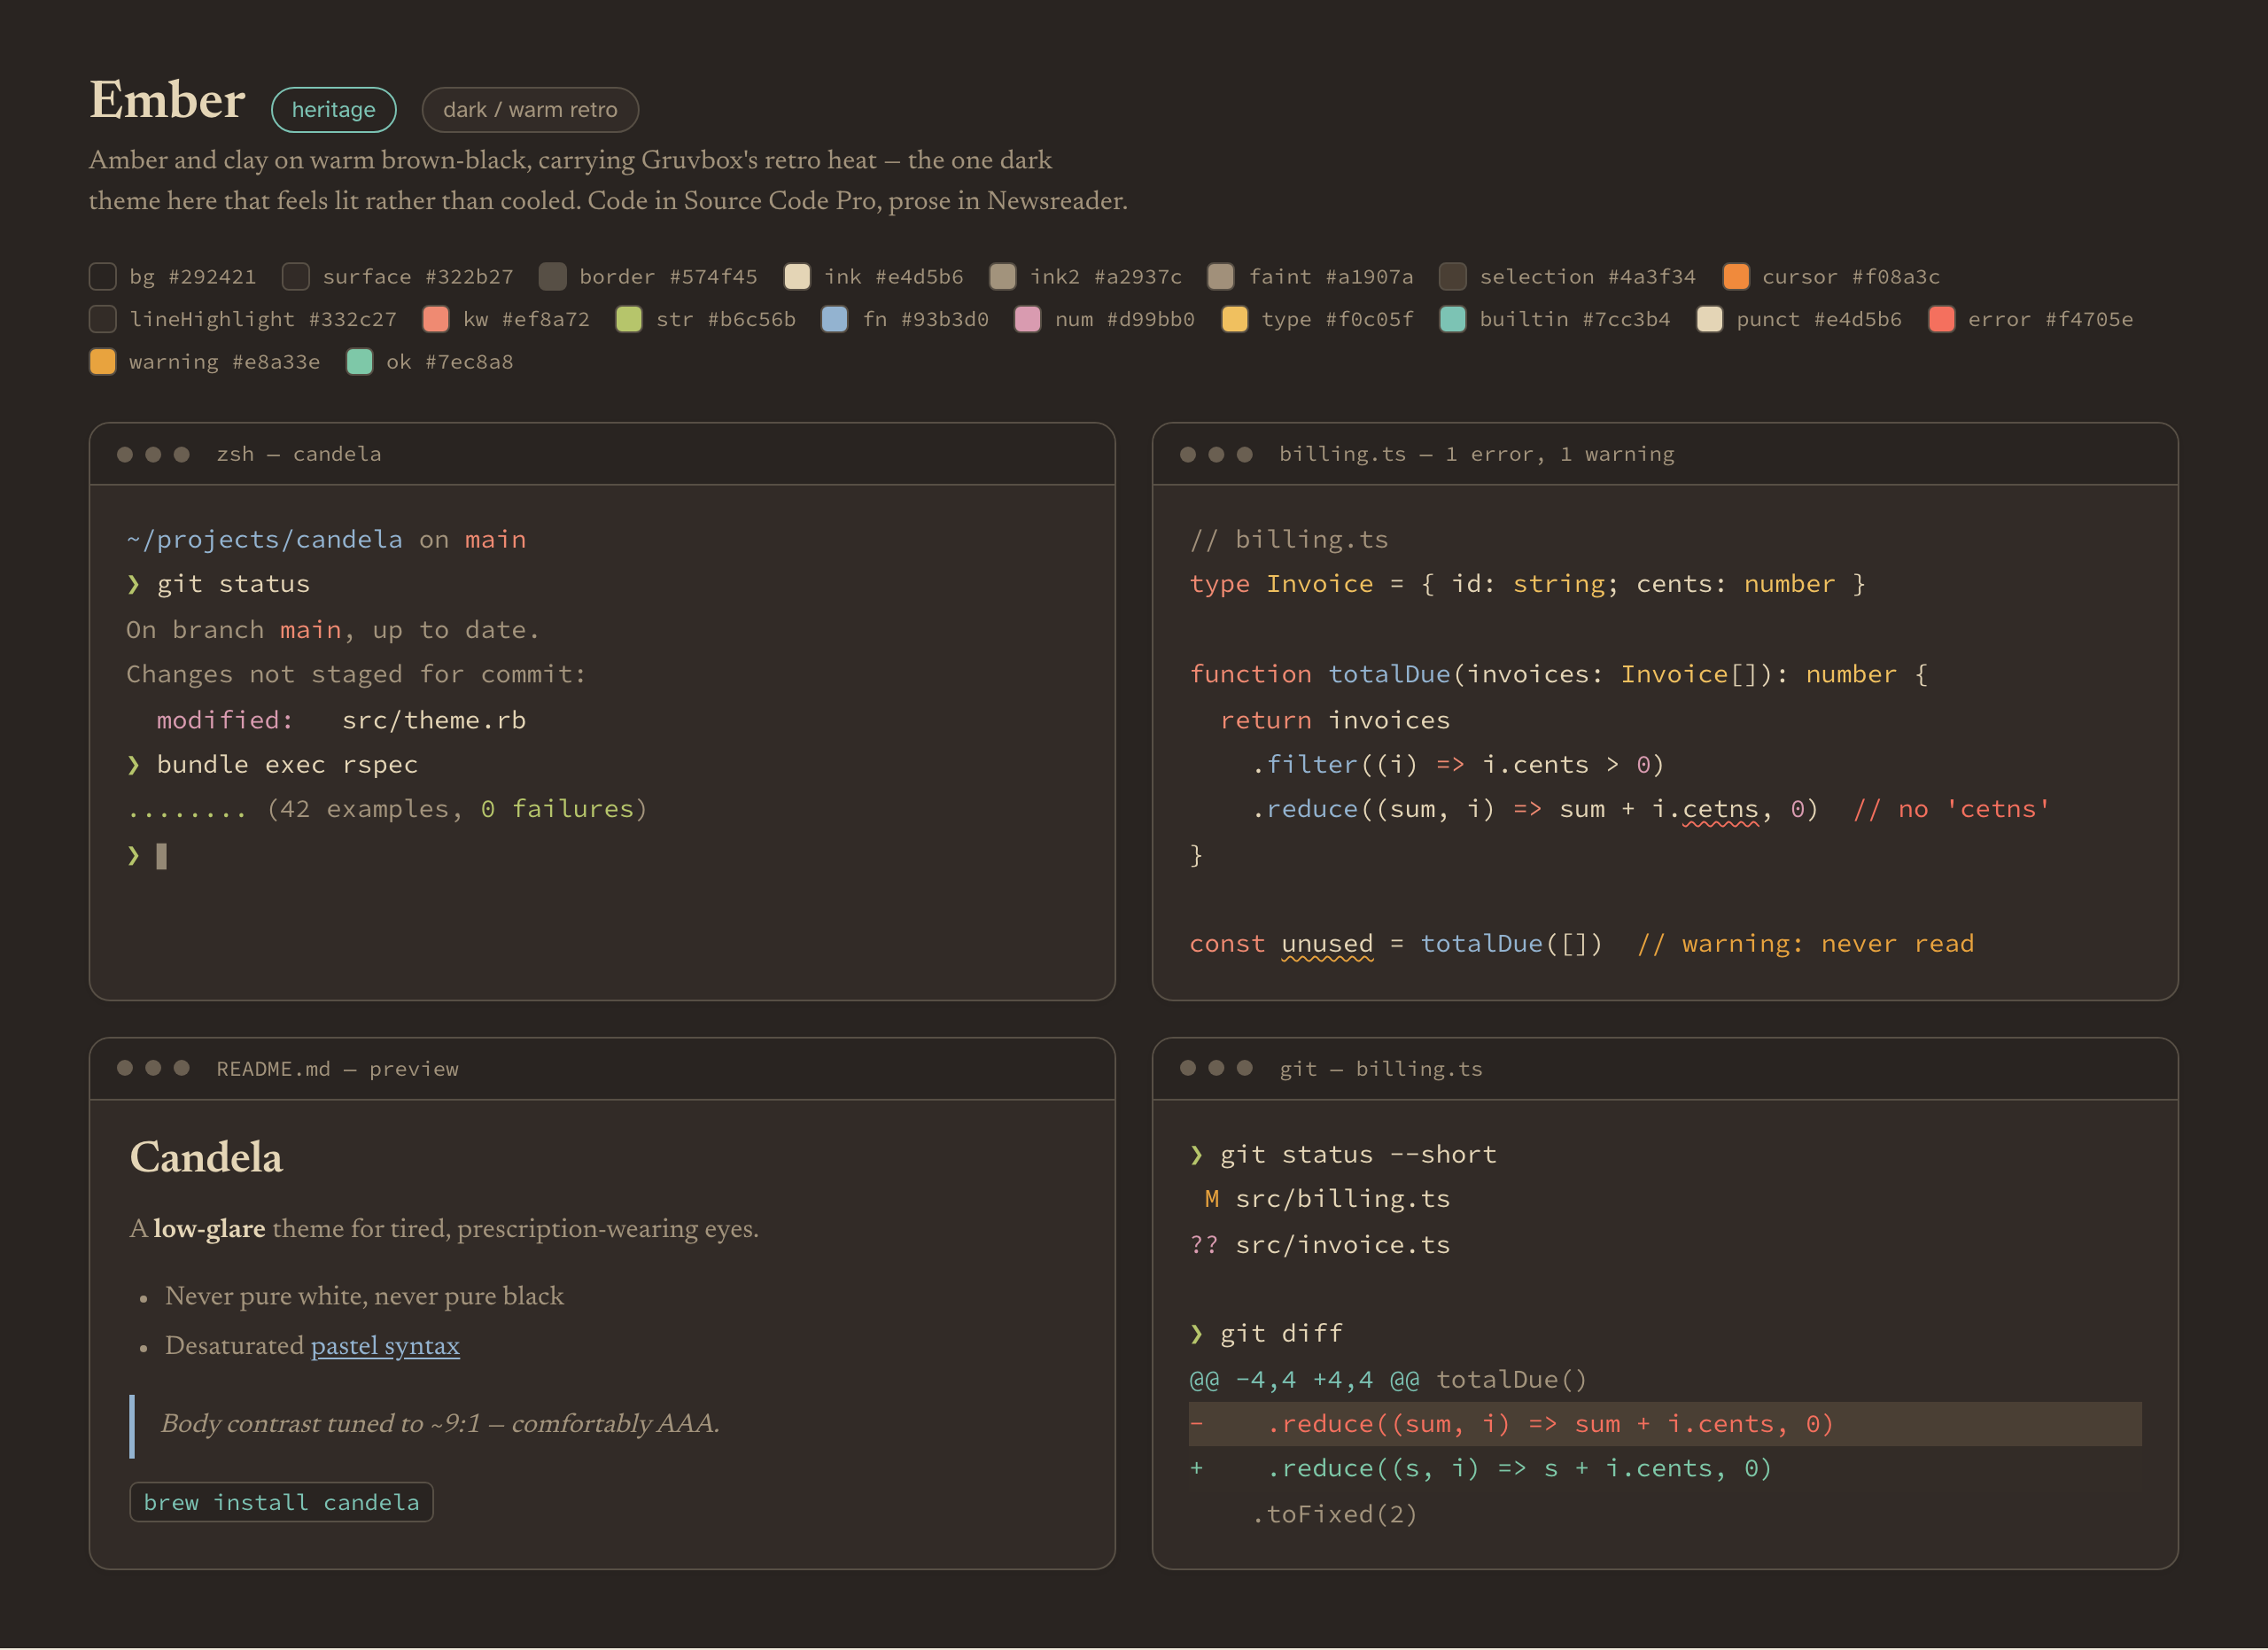Click the cursor #f08a3c orange swatch
The height and width of the screenshot is (1650, 2268).
pos(1736,276)
